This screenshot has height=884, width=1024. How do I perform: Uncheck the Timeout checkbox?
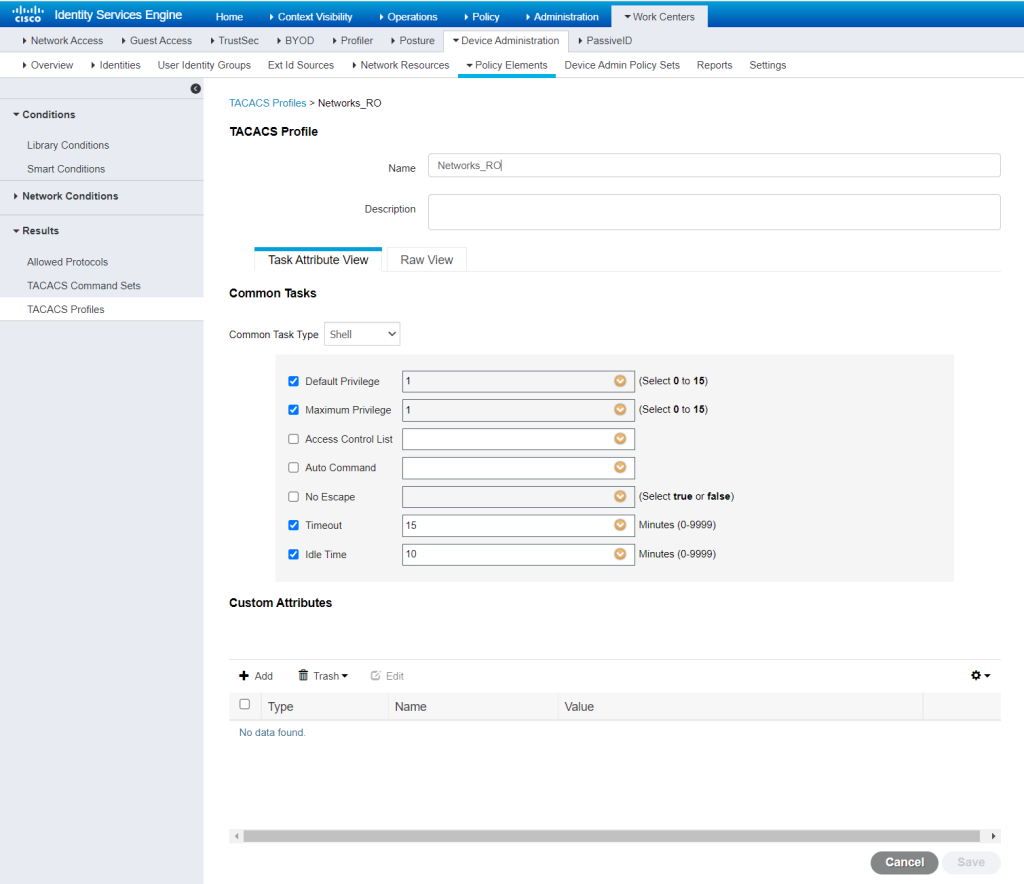point(293,525)
